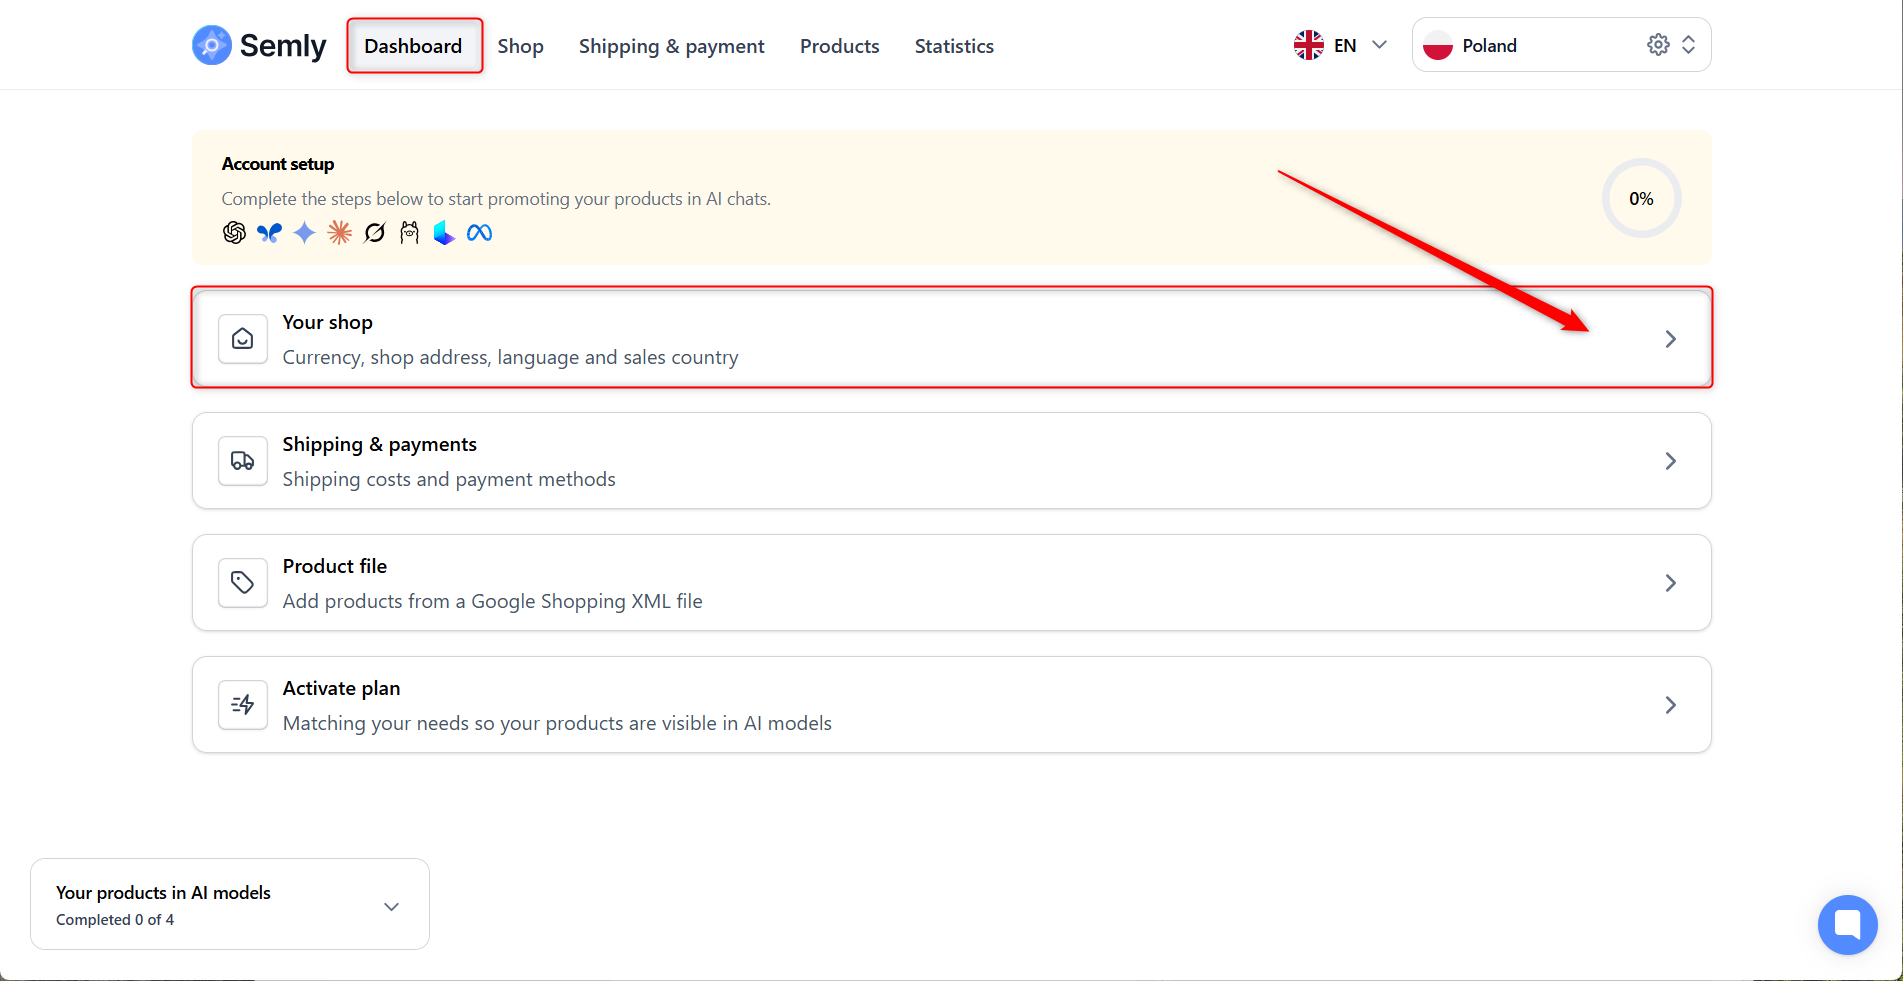Open the Products tab
1903x981 pixels.
pos(840,46)
